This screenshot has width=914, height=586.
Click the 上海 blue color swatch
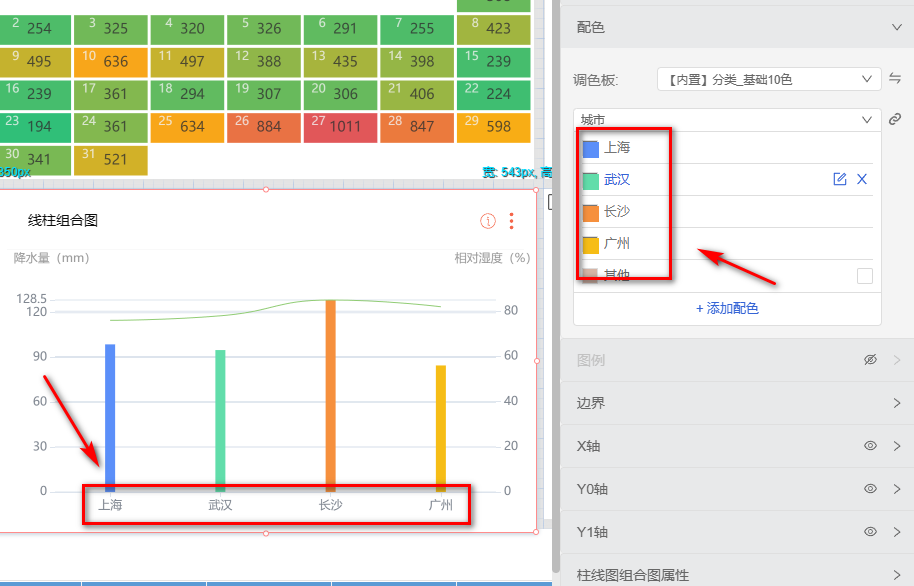591,149
